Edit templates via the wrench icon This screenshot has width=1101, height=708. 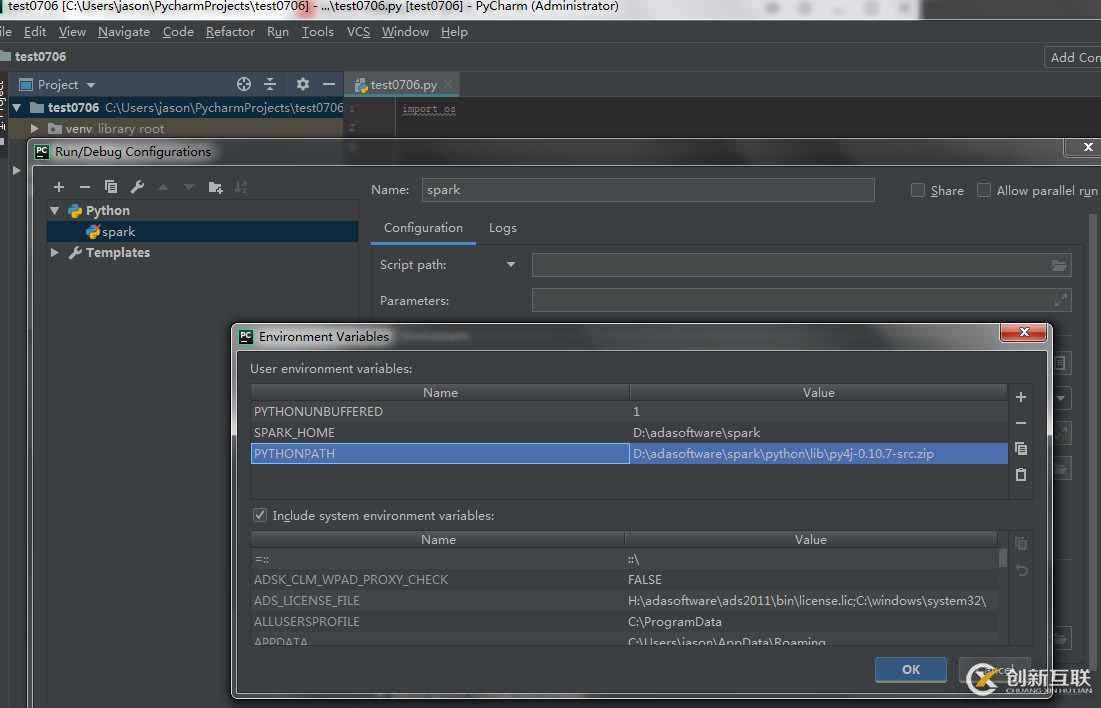(x=137, y=187)
